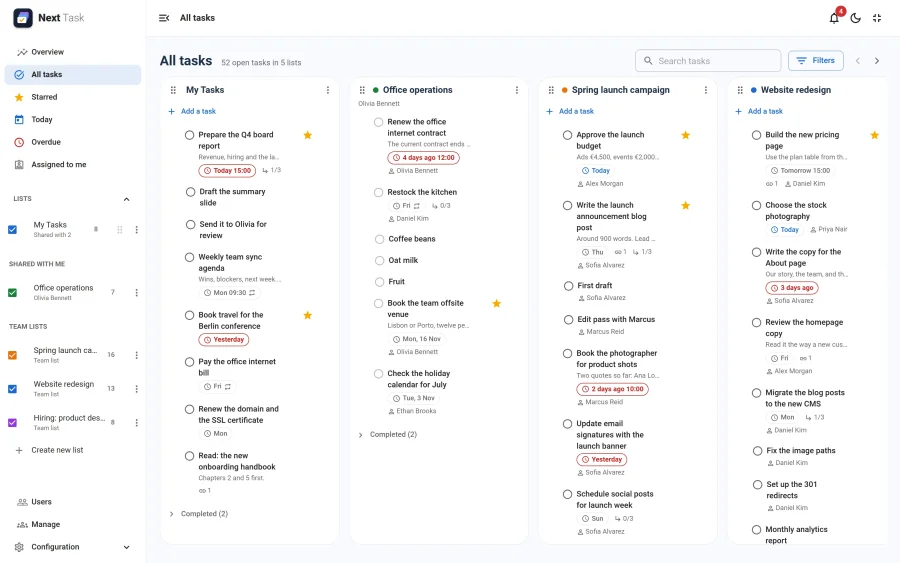This screenshot has width=900, height=563.
Task: Unstar Book travel for the Berlin conference
Action: click(308, 315)
